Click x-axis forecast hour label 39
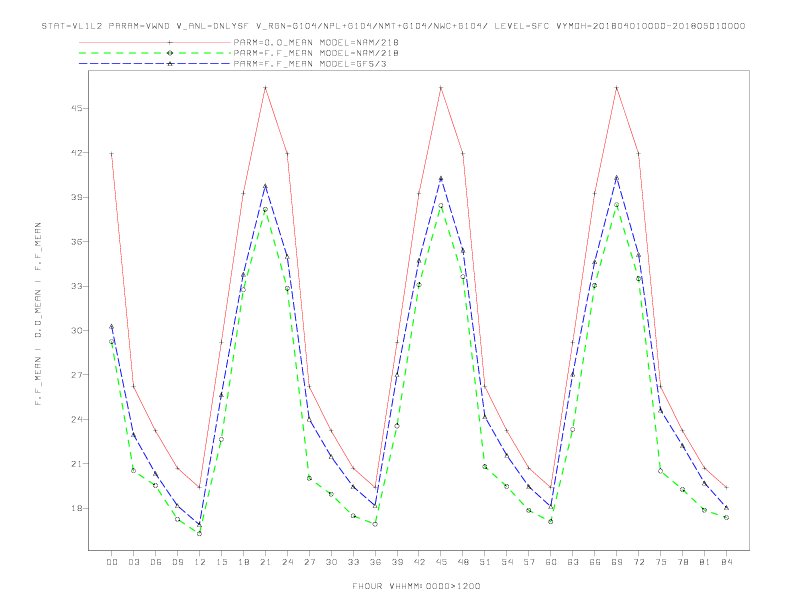 point(397,562)
